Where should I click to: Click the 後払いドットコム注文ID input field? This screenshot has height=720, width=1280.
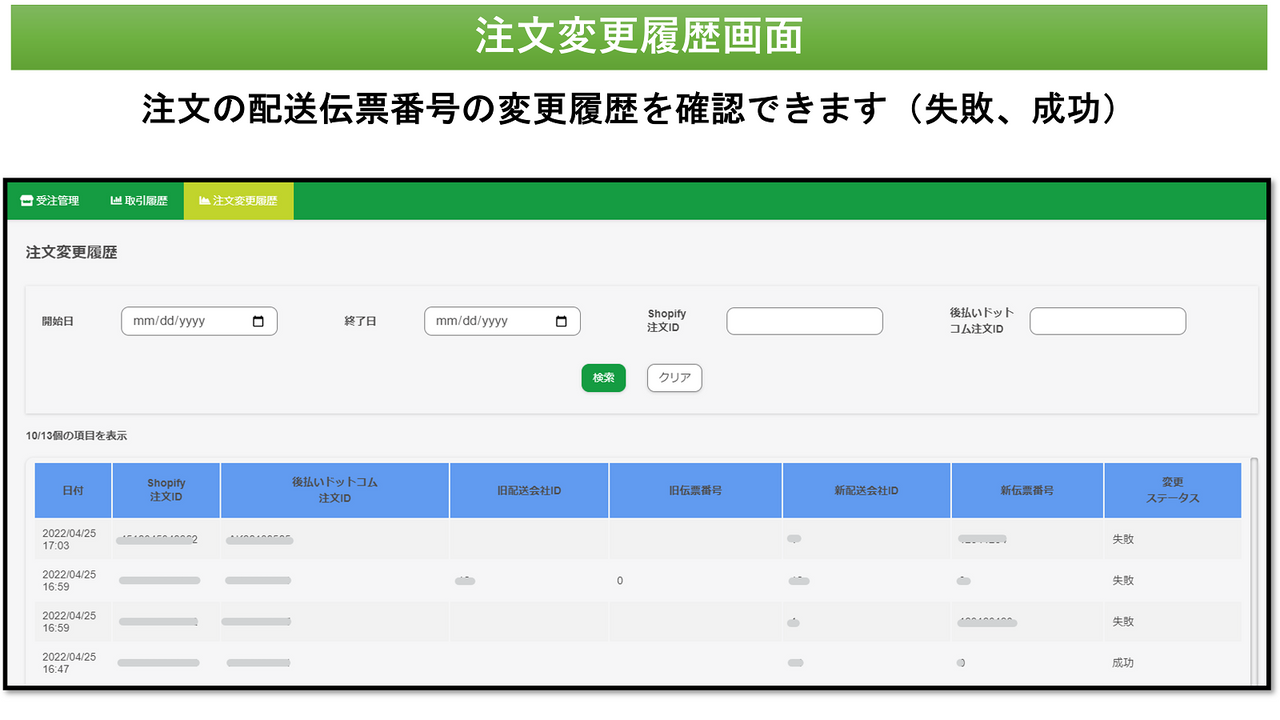[x=1108, y=321]
